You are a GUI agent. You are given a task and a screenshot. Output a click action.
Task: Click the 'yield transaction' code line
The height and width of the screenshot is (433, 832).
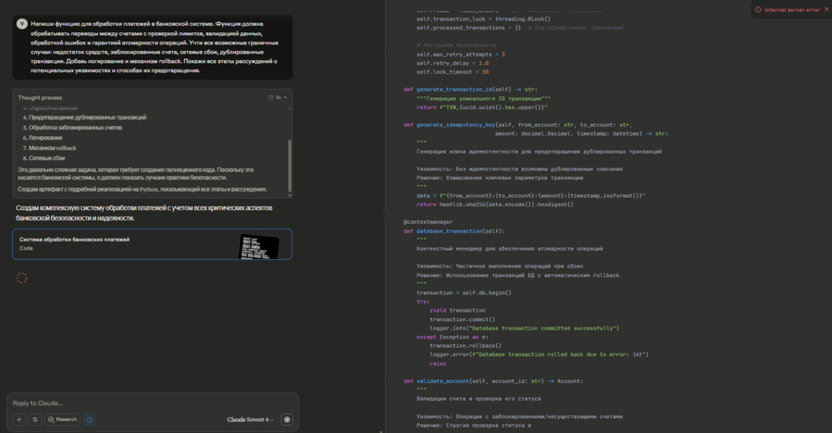(457, 310)
